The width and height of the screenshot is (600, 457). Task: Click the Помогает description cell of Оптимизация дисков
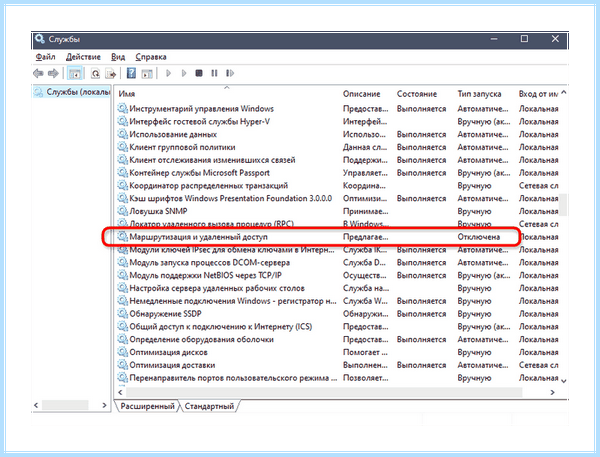coord(365,352)
